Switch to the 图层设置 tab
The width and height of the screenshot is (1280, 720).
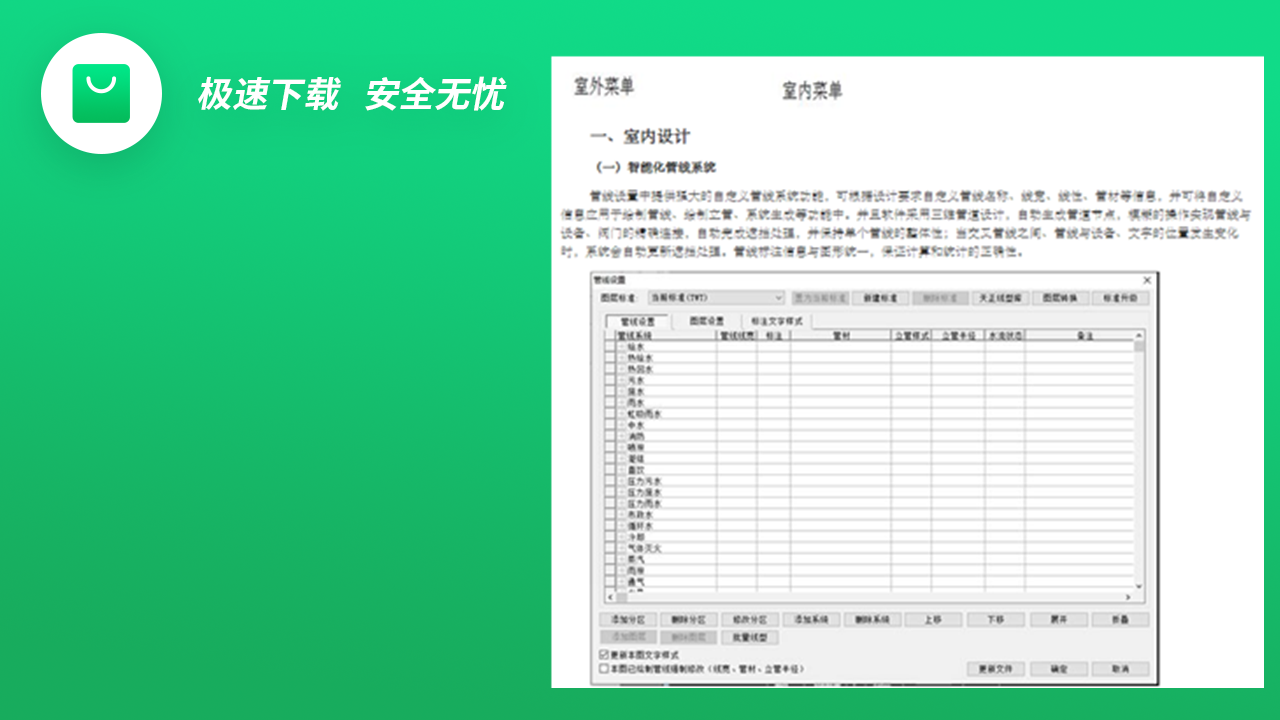click(707, 321)
